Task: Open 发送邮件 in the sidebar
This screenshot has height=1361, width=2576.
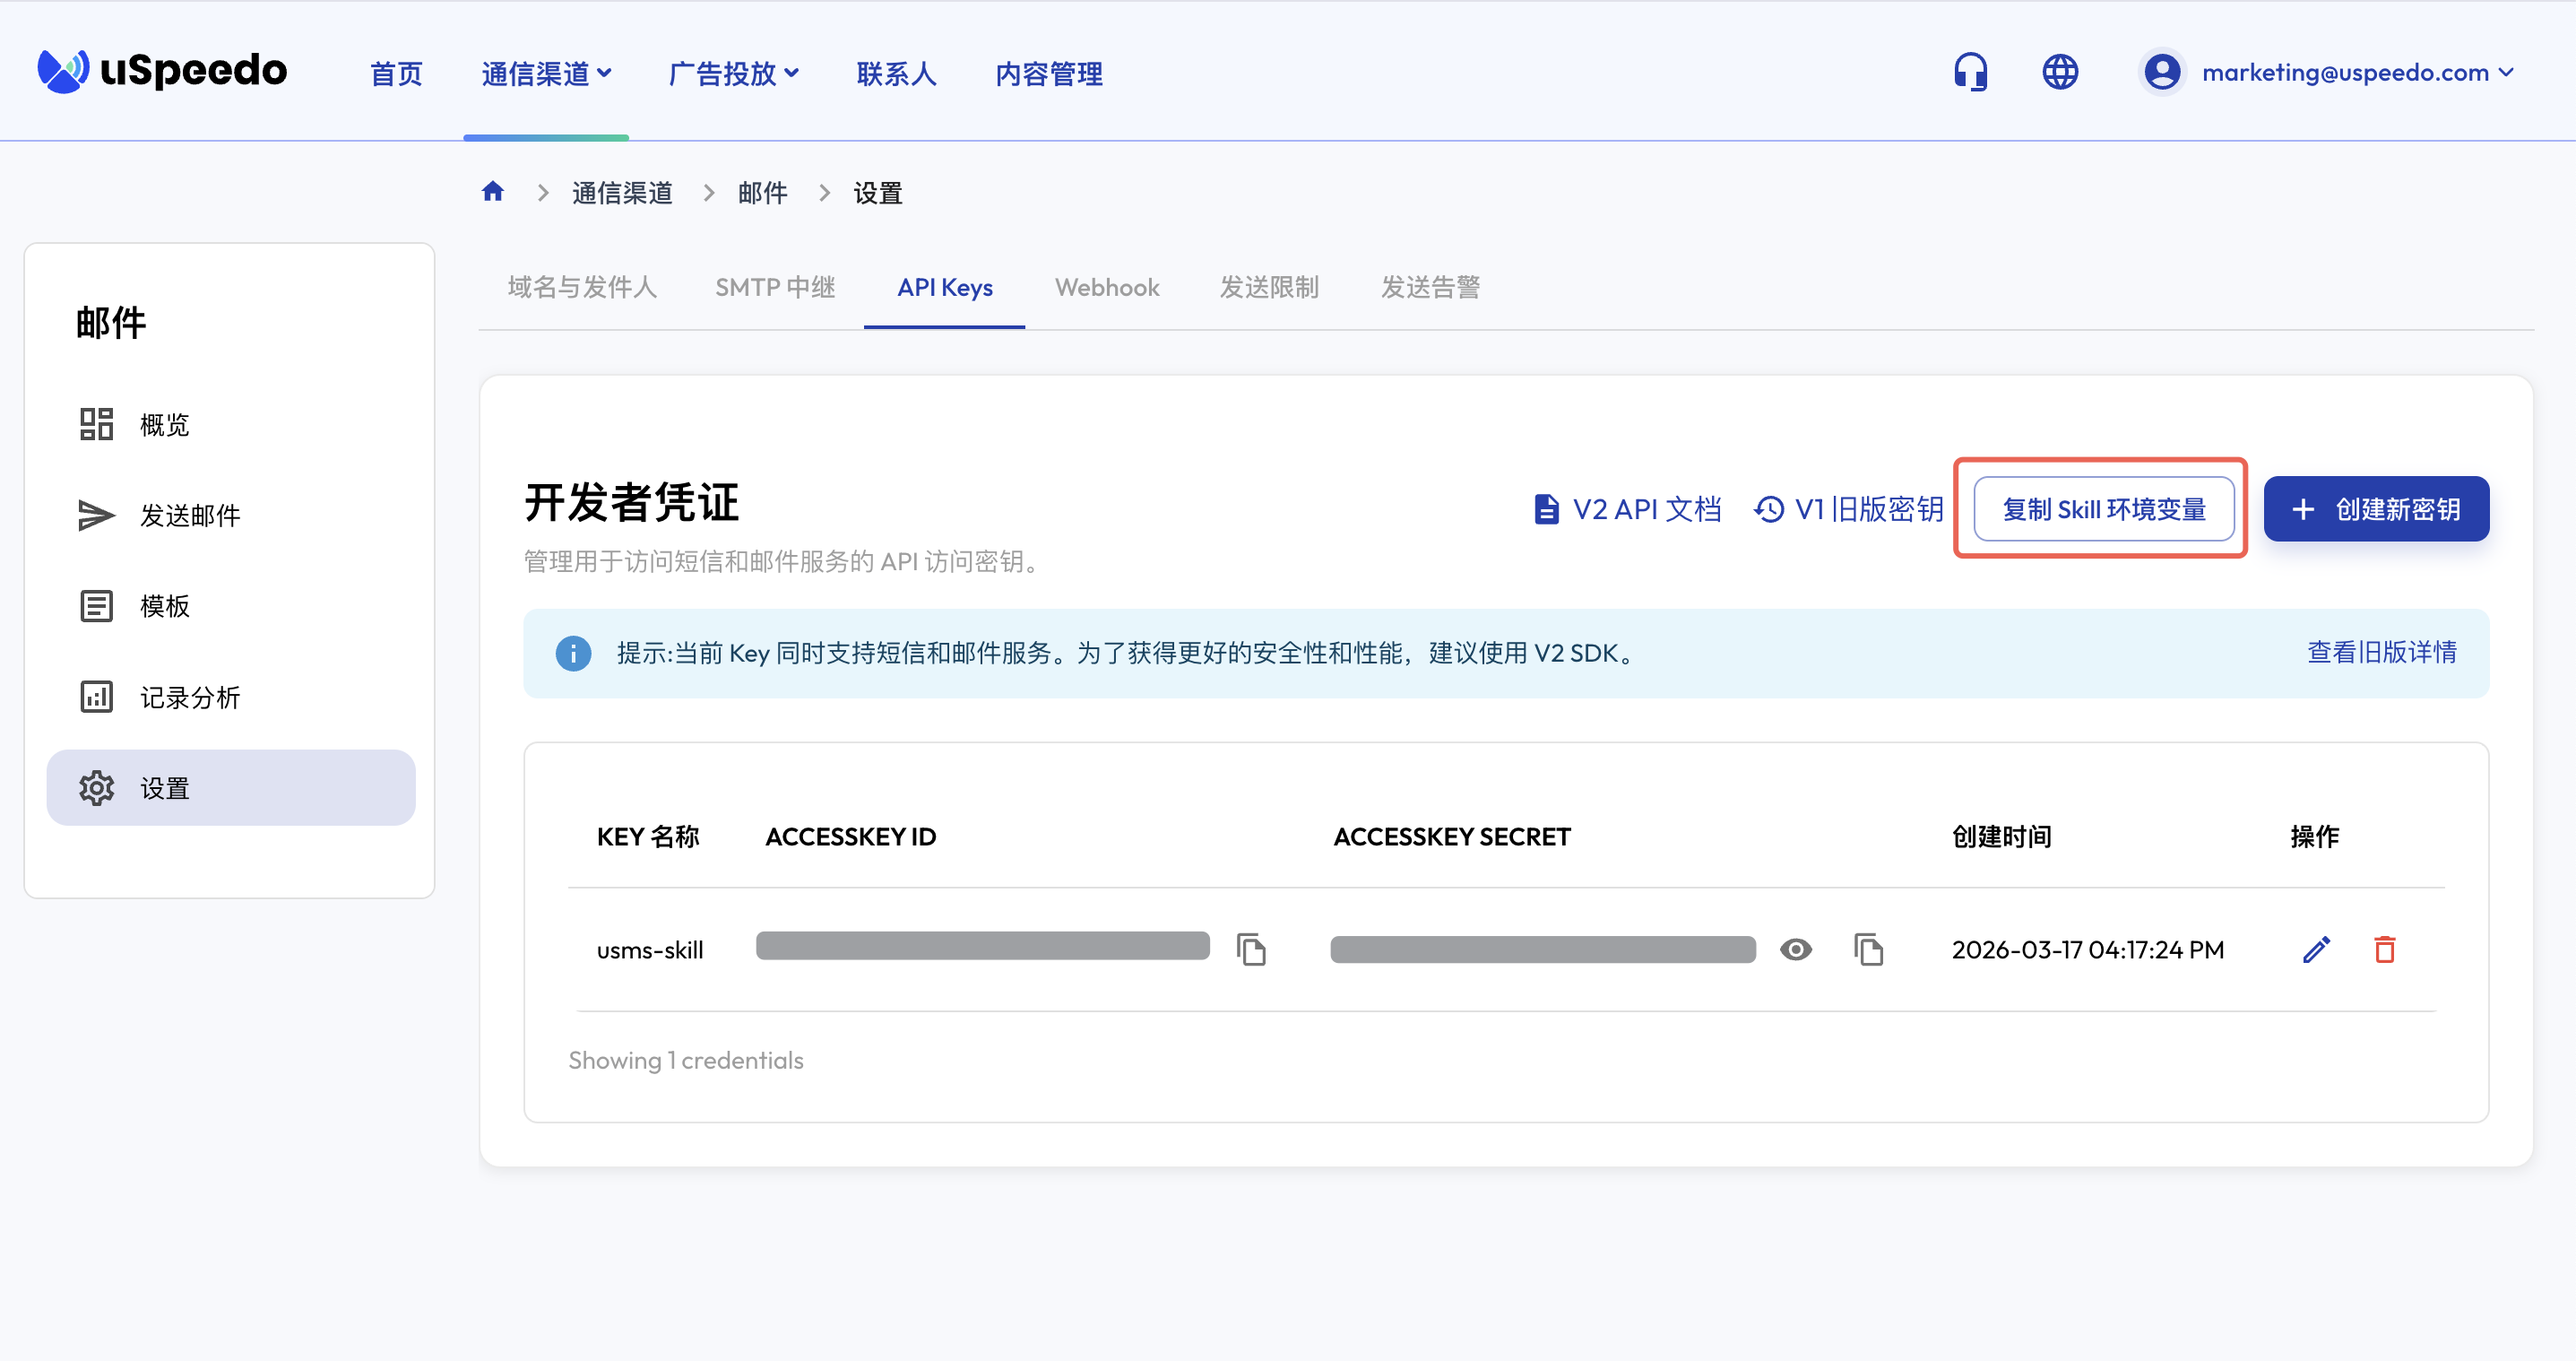Action: click(x=190, y=515)
